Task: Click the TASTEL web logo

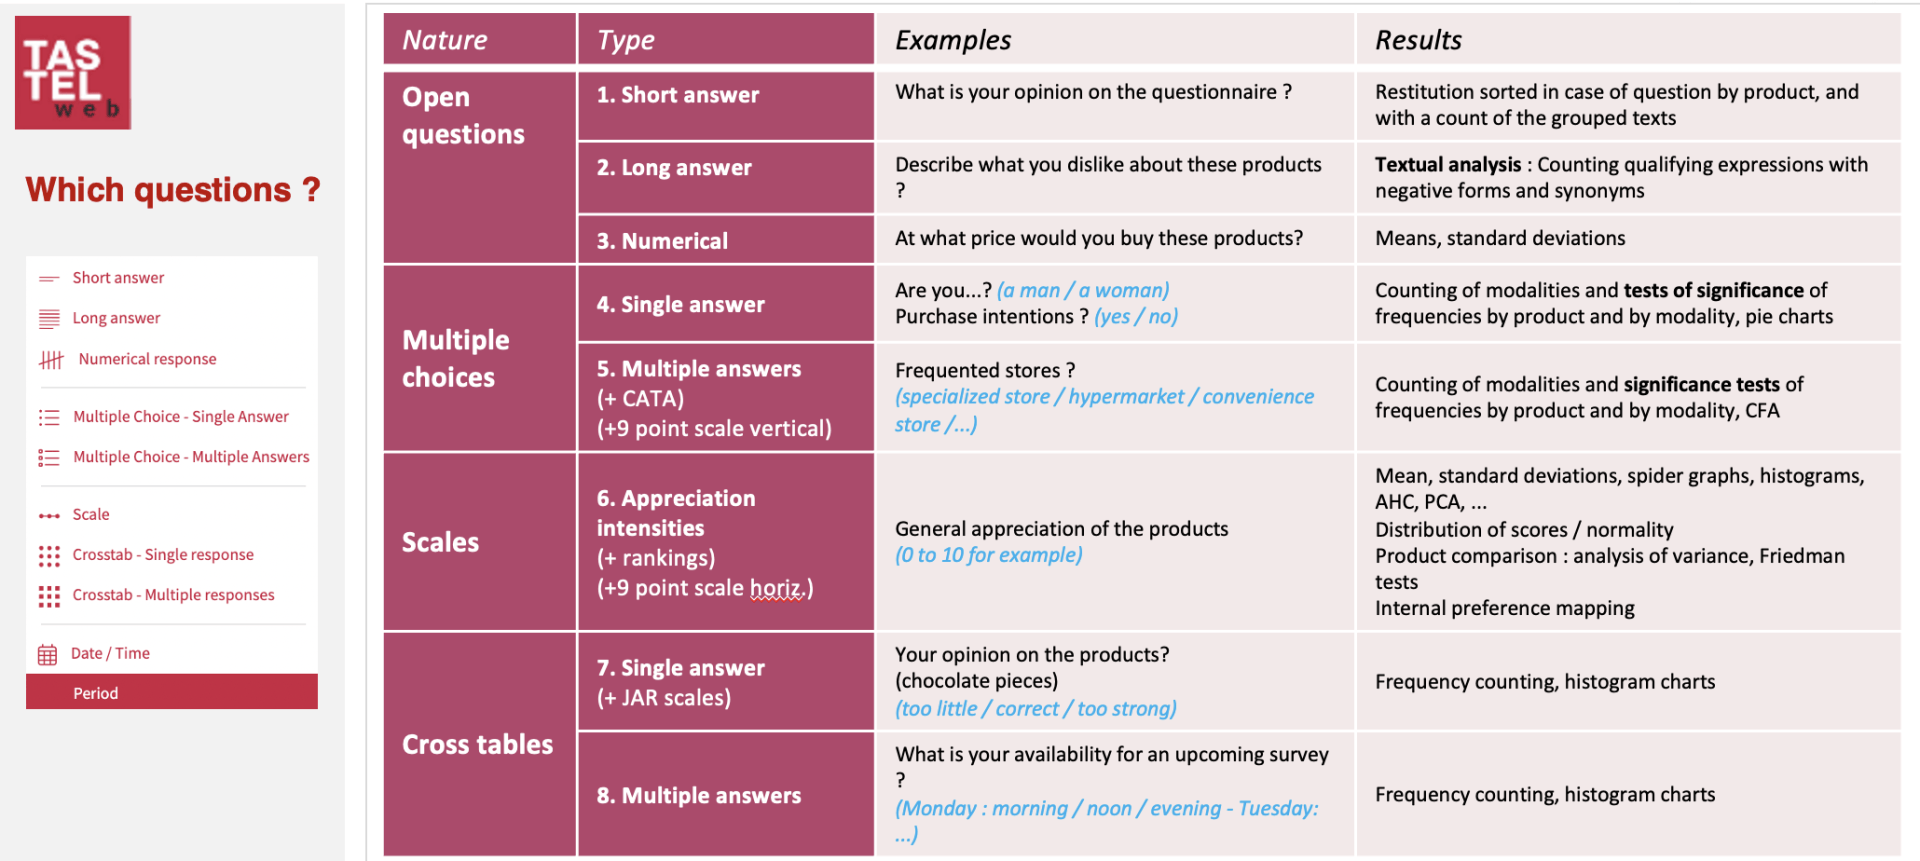Action: tap(73, 73)
